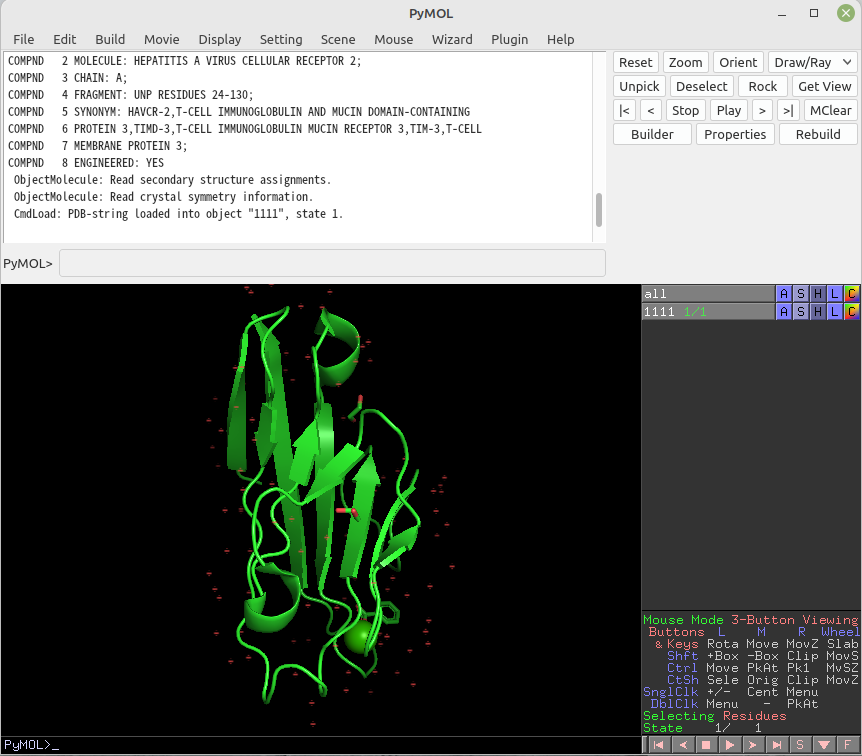Viewport: 862px width, 756px height.
Task: Click the rewind-to-first-frame movie icon
Action: [x=658, y=744]
